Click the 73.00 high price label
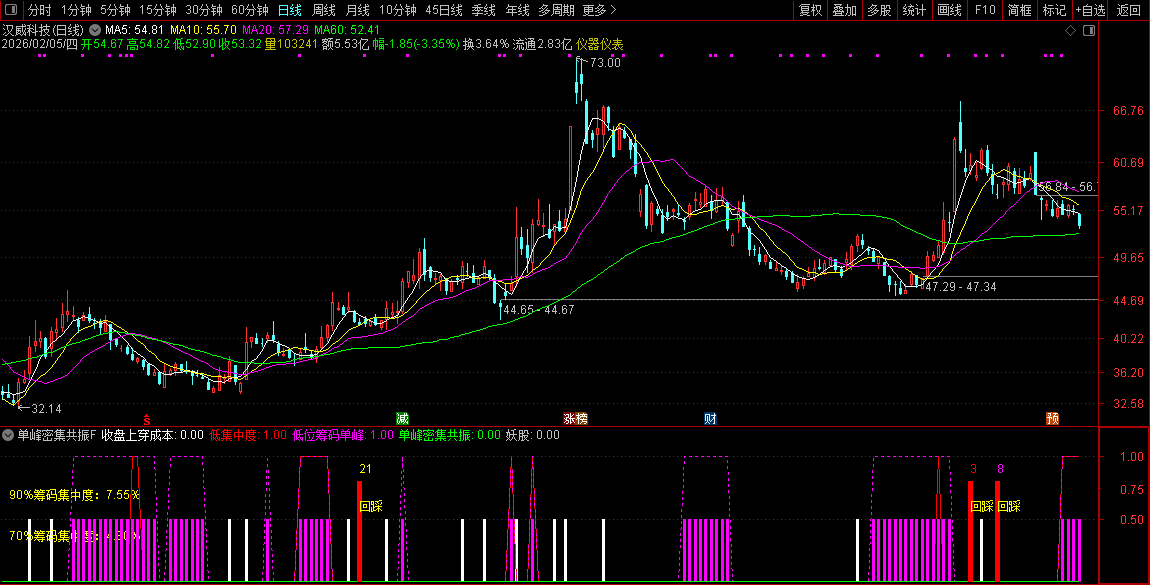 click(605, 63)
